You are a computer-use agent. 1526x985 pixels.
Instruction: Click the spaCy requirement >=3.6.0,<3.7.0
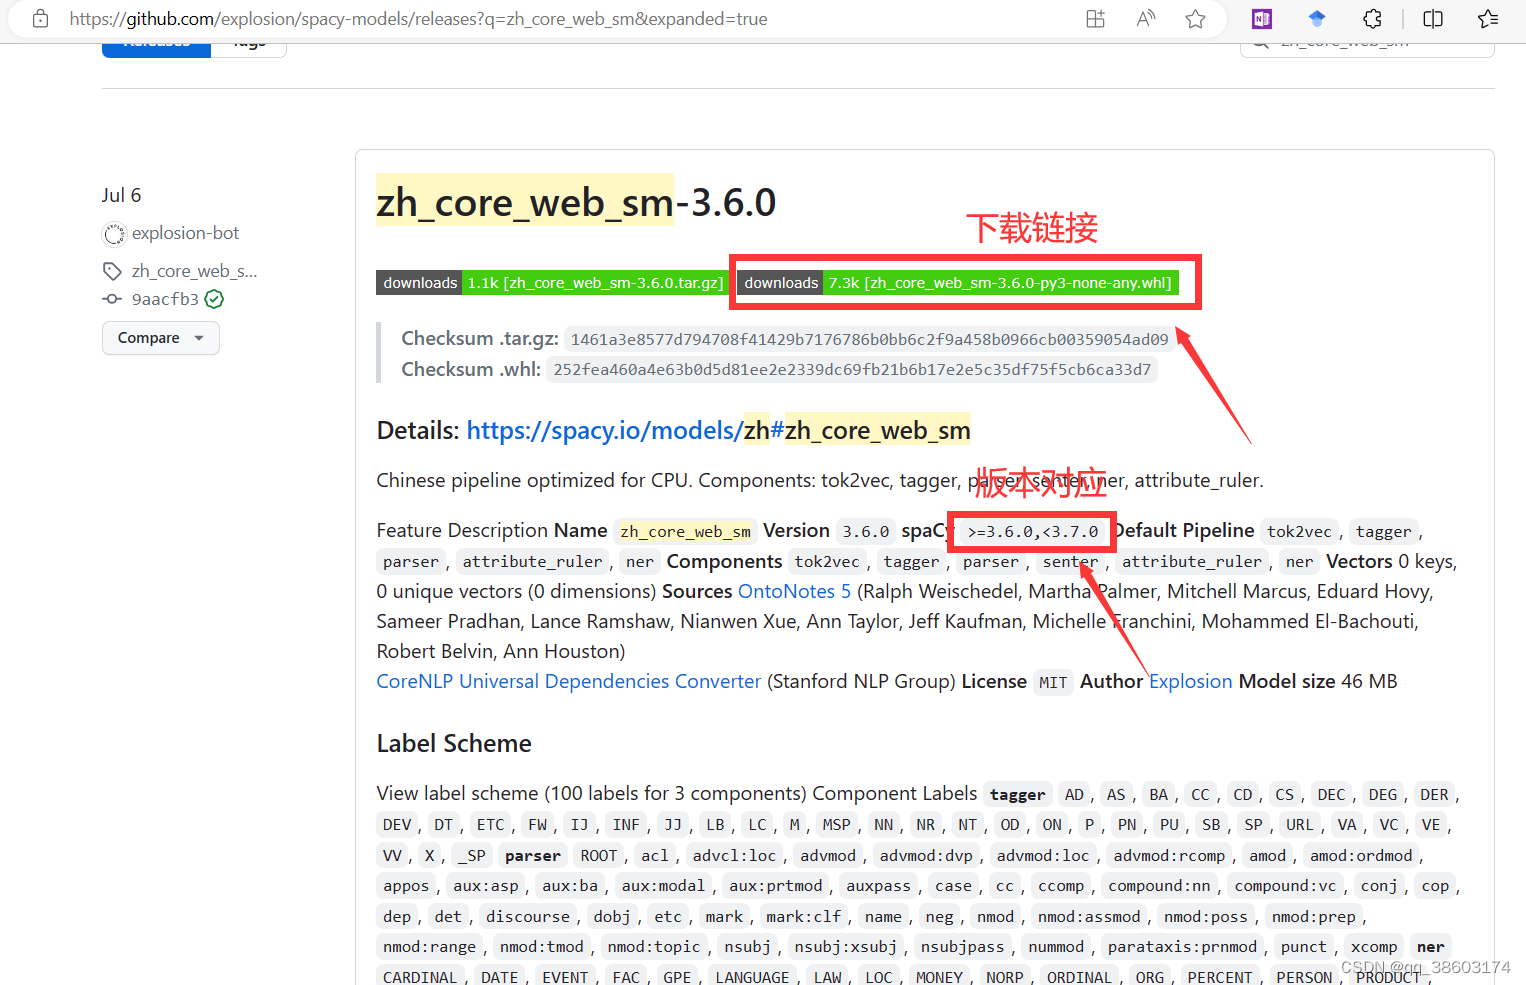[1033, 532]
